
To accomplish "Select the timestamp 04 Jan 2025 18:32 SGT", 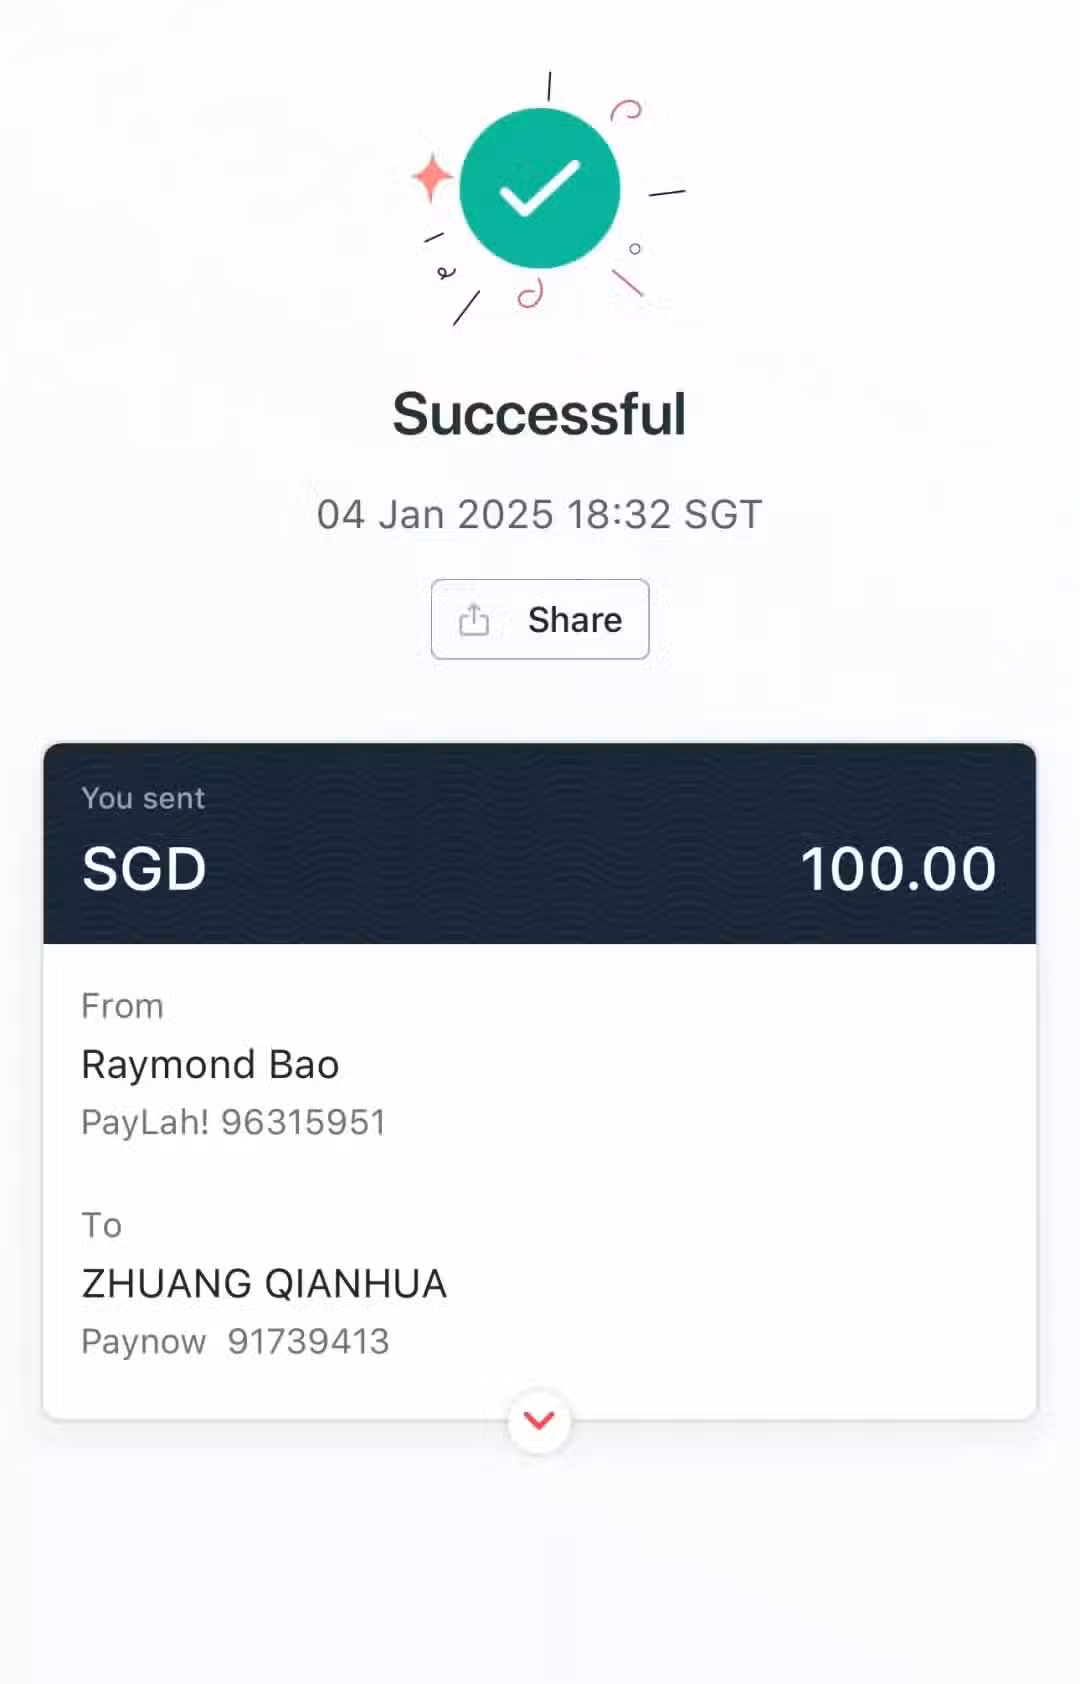I will pyautogui.click(x=540, y=515).
